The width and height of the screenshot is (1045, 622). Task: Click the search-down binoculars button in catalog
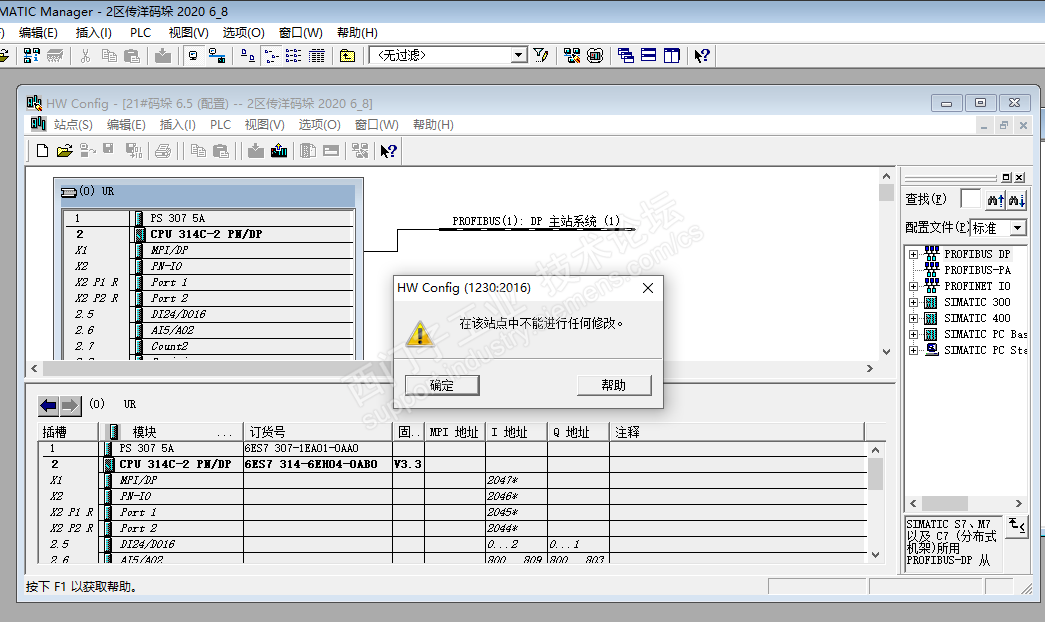tap(1016, 199)
